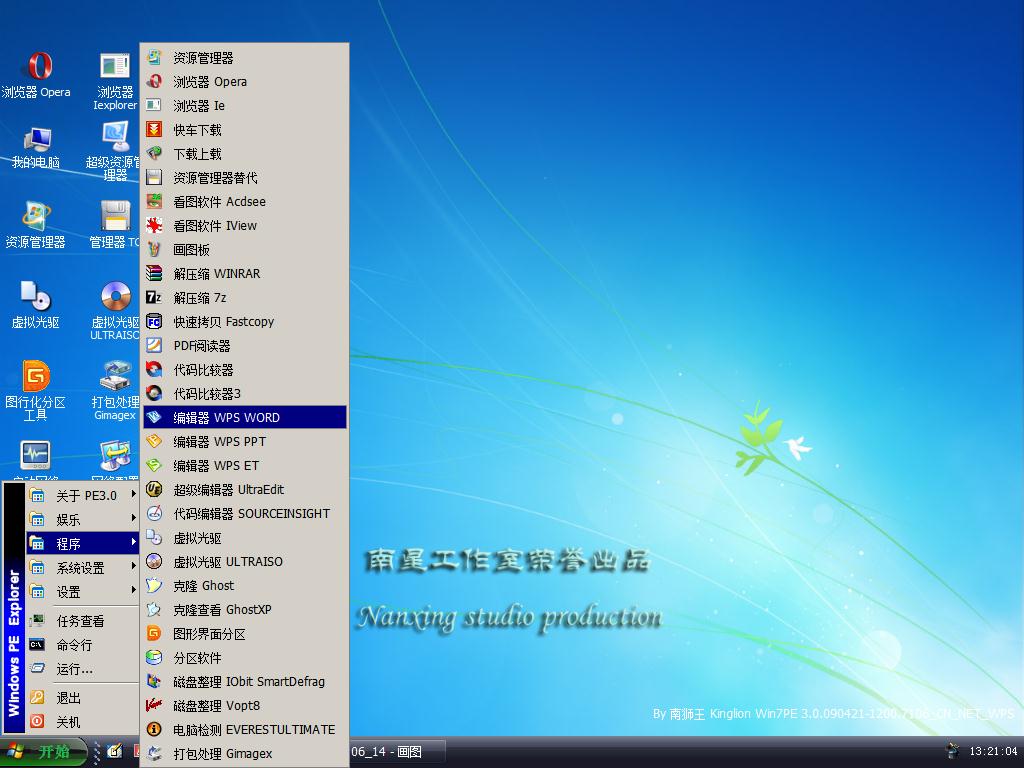Screen dimensions: 1024x768
Task: Open the 虚拟光驱 desktop icon
Action: 36,304
